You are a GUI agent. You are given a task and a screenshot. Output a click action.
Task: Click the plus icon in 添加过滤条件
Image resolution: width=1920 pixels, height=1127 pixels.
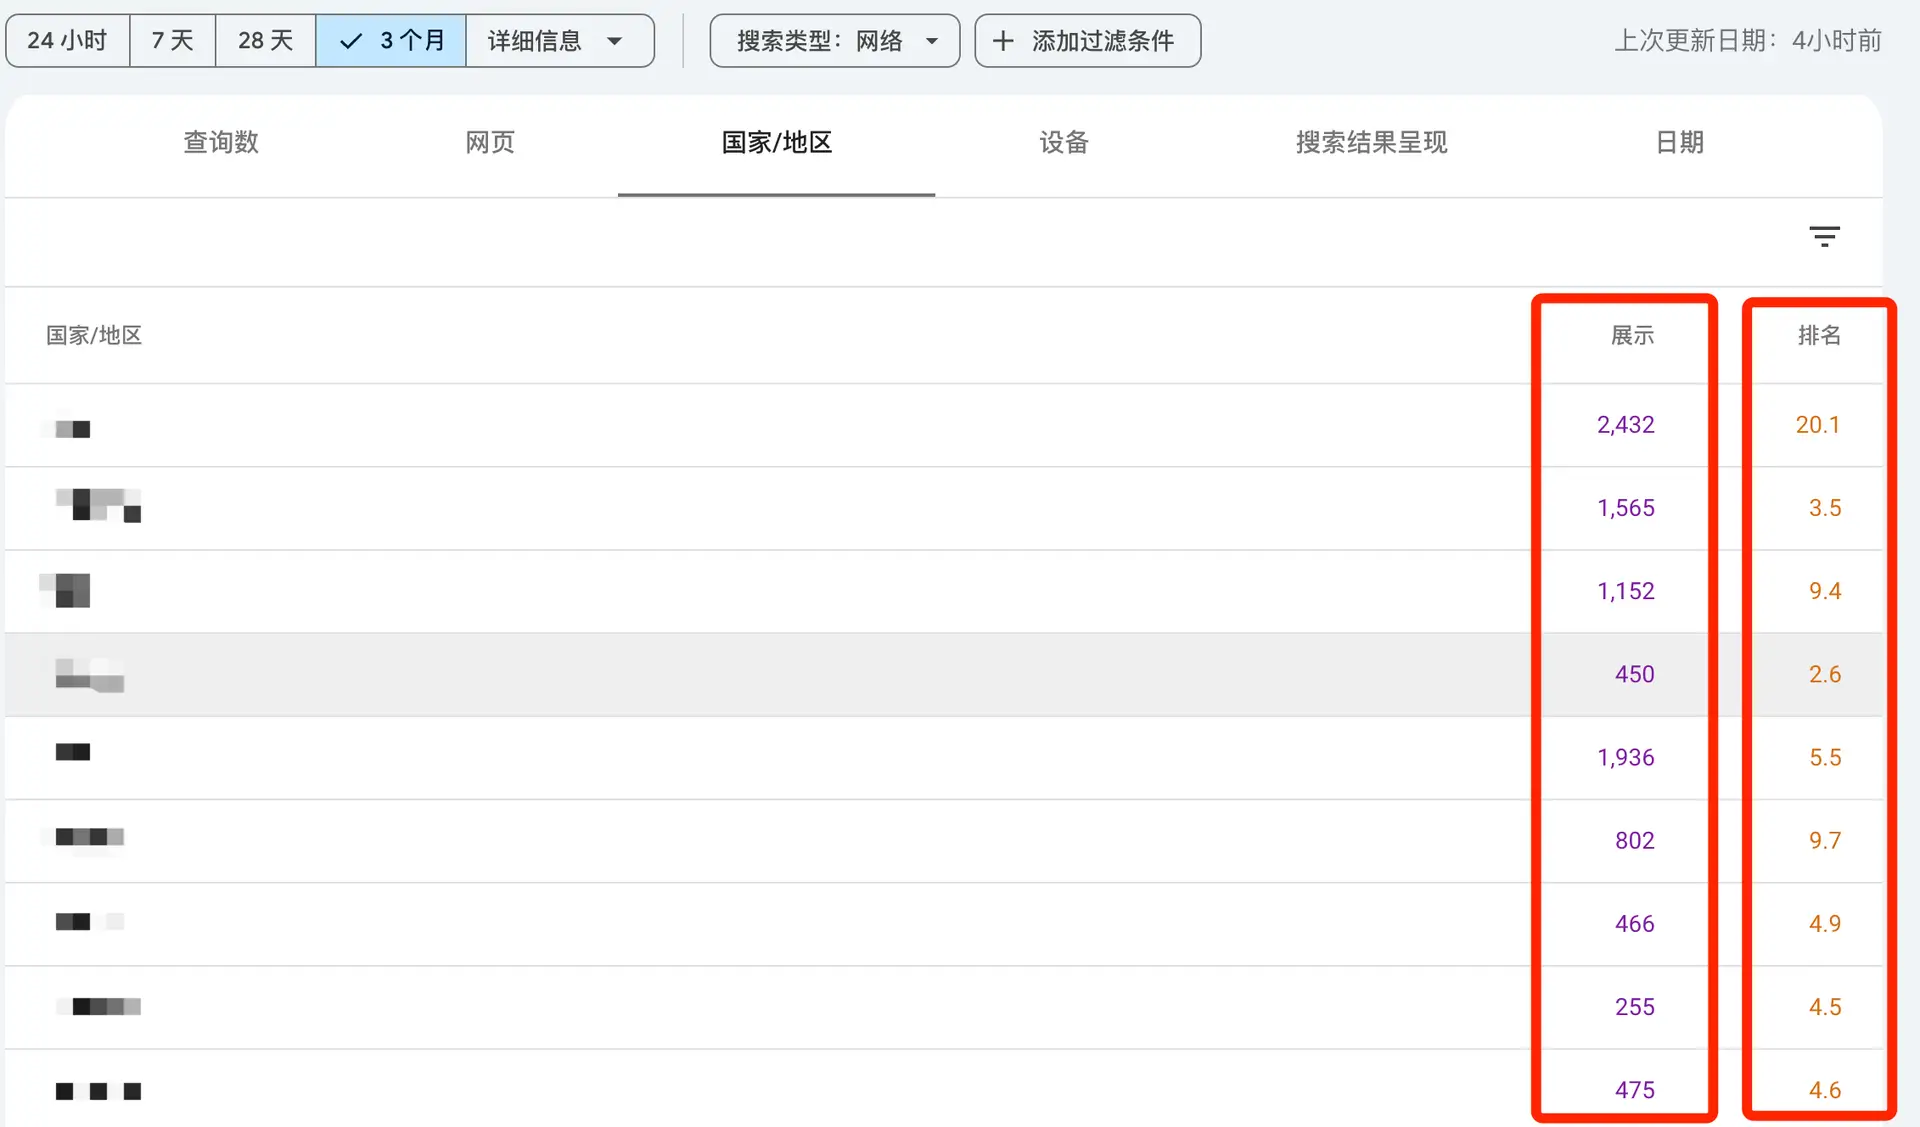(x=1003, y=41)
